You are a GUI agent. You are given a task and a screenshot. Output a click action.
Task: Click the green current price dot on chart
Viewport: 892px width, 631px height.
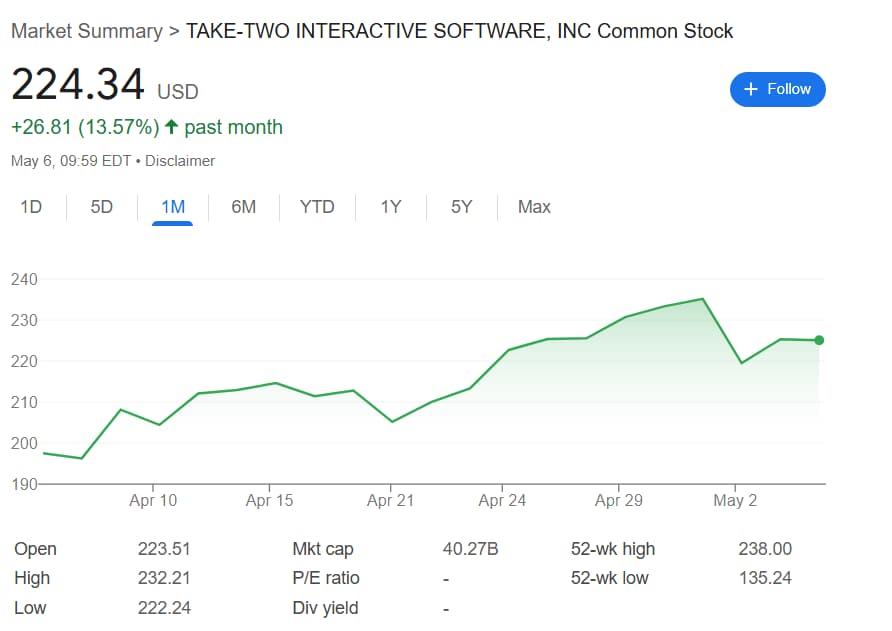819,340
